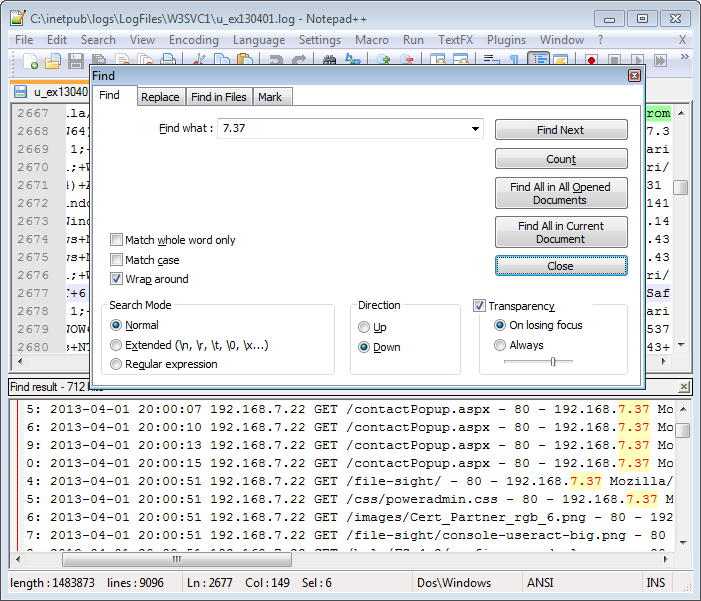Click the Paste clipboard icon

pos(245,60)
